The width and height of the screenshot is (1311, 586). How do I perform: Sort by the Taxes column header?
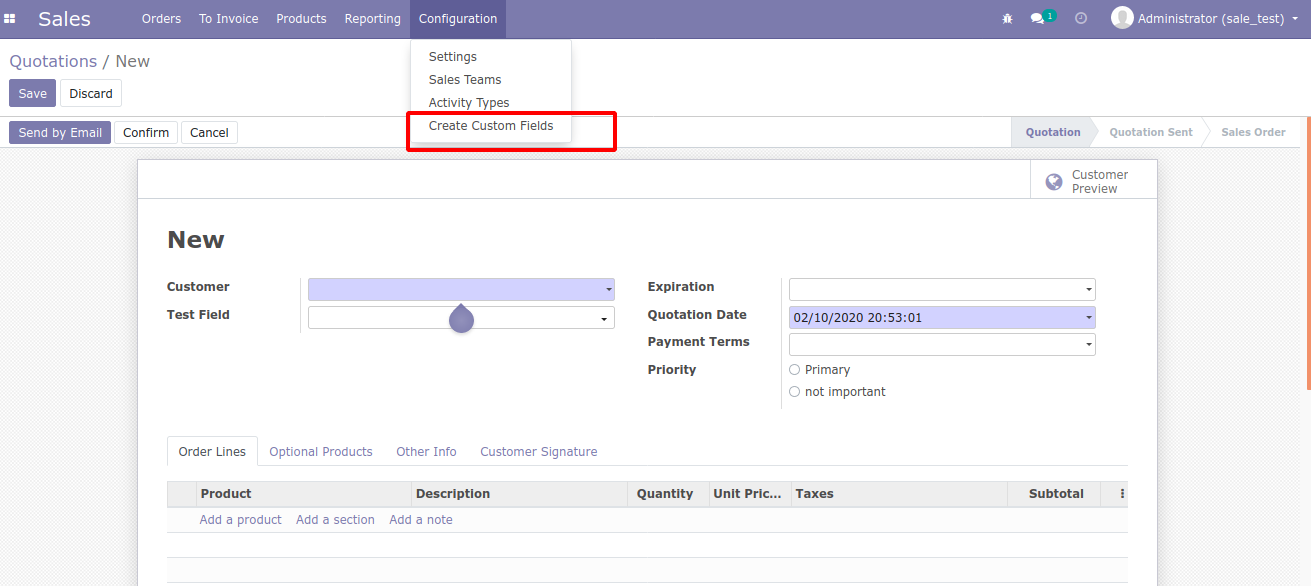pos(899,494)
